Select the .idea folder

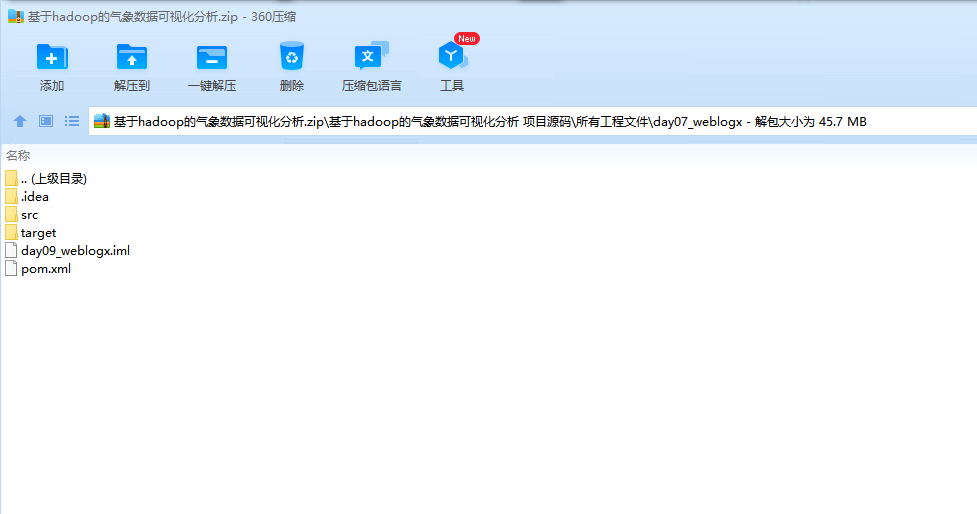[27, 197]
